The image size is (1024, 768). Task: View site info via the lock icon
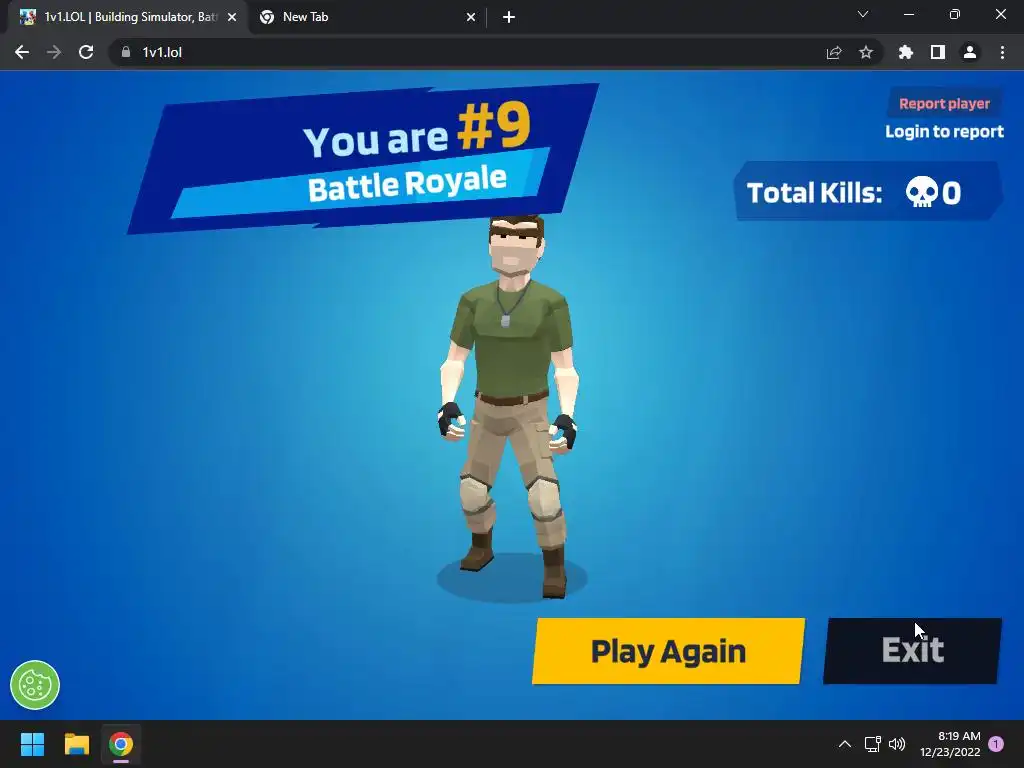point(126,52)
